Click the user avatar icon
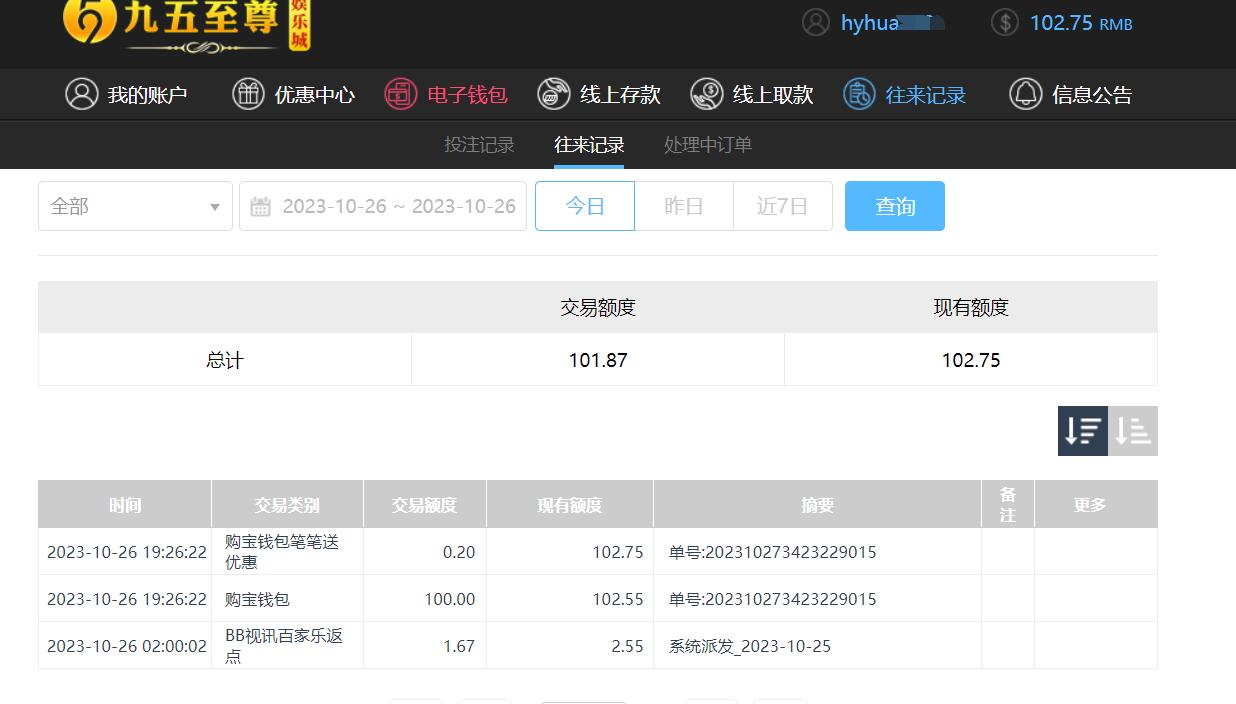This screenshot has width=1236, height=704. click(x=816, y=23)
